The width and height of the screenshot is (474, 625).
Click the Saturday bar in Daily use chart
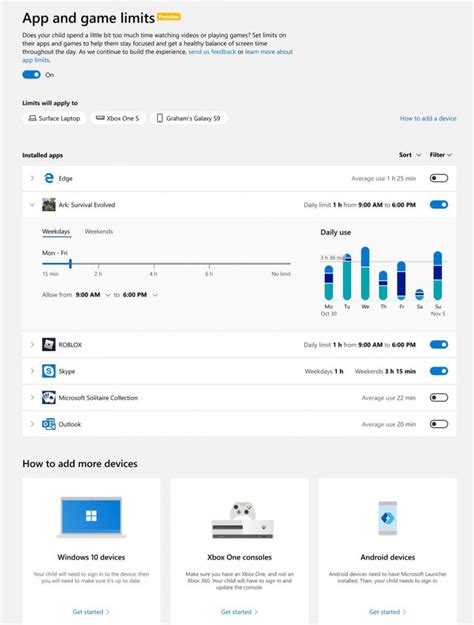click(x=419, y=295)
